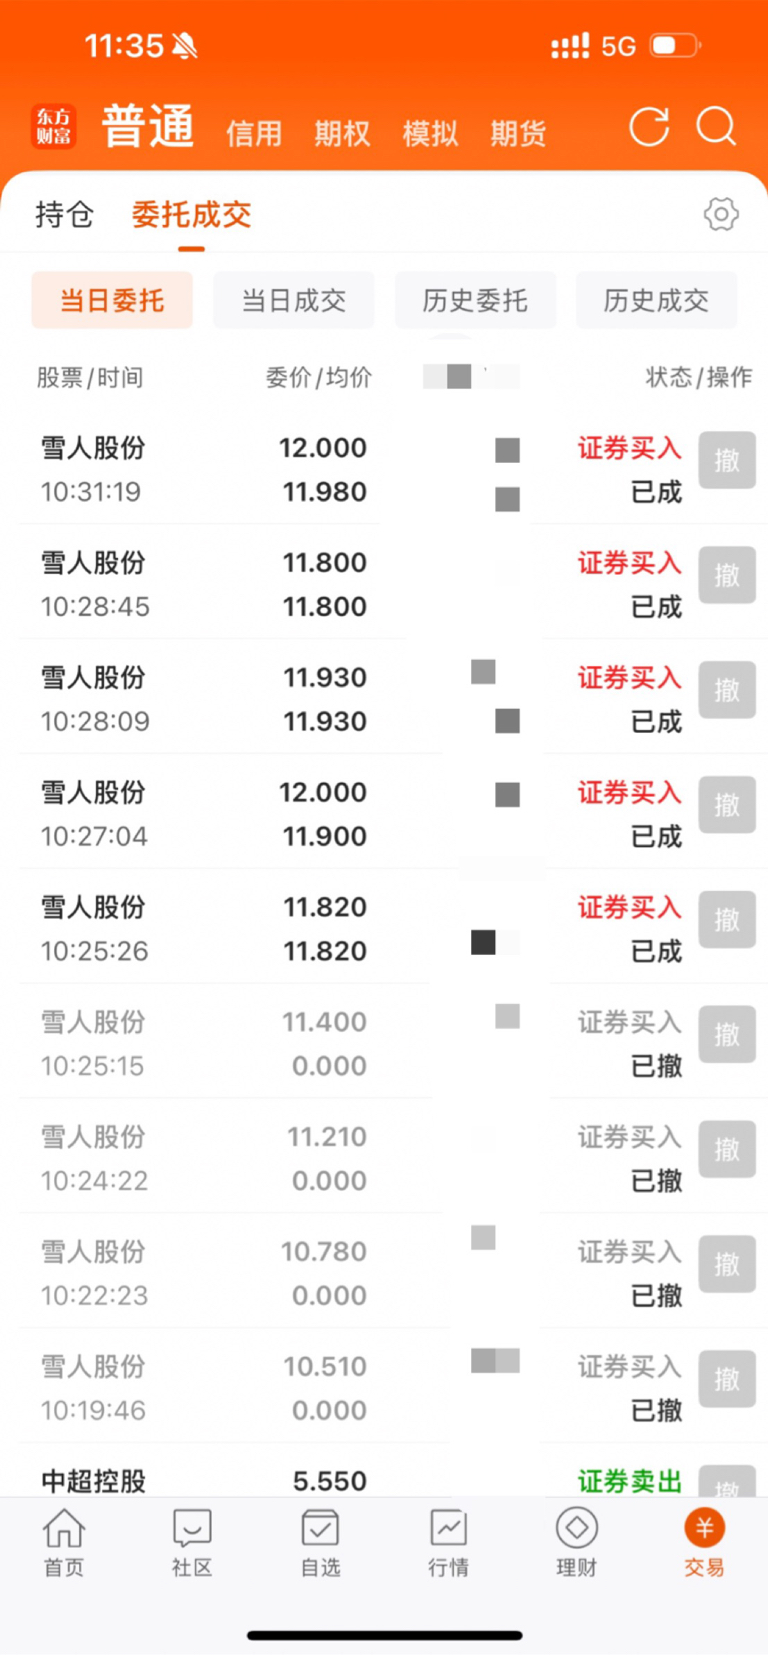Open the 10:28:45 雪人股份 order row
Image resolution: width=768 pixels, height=1655 pixels.
tap(300, 584)
